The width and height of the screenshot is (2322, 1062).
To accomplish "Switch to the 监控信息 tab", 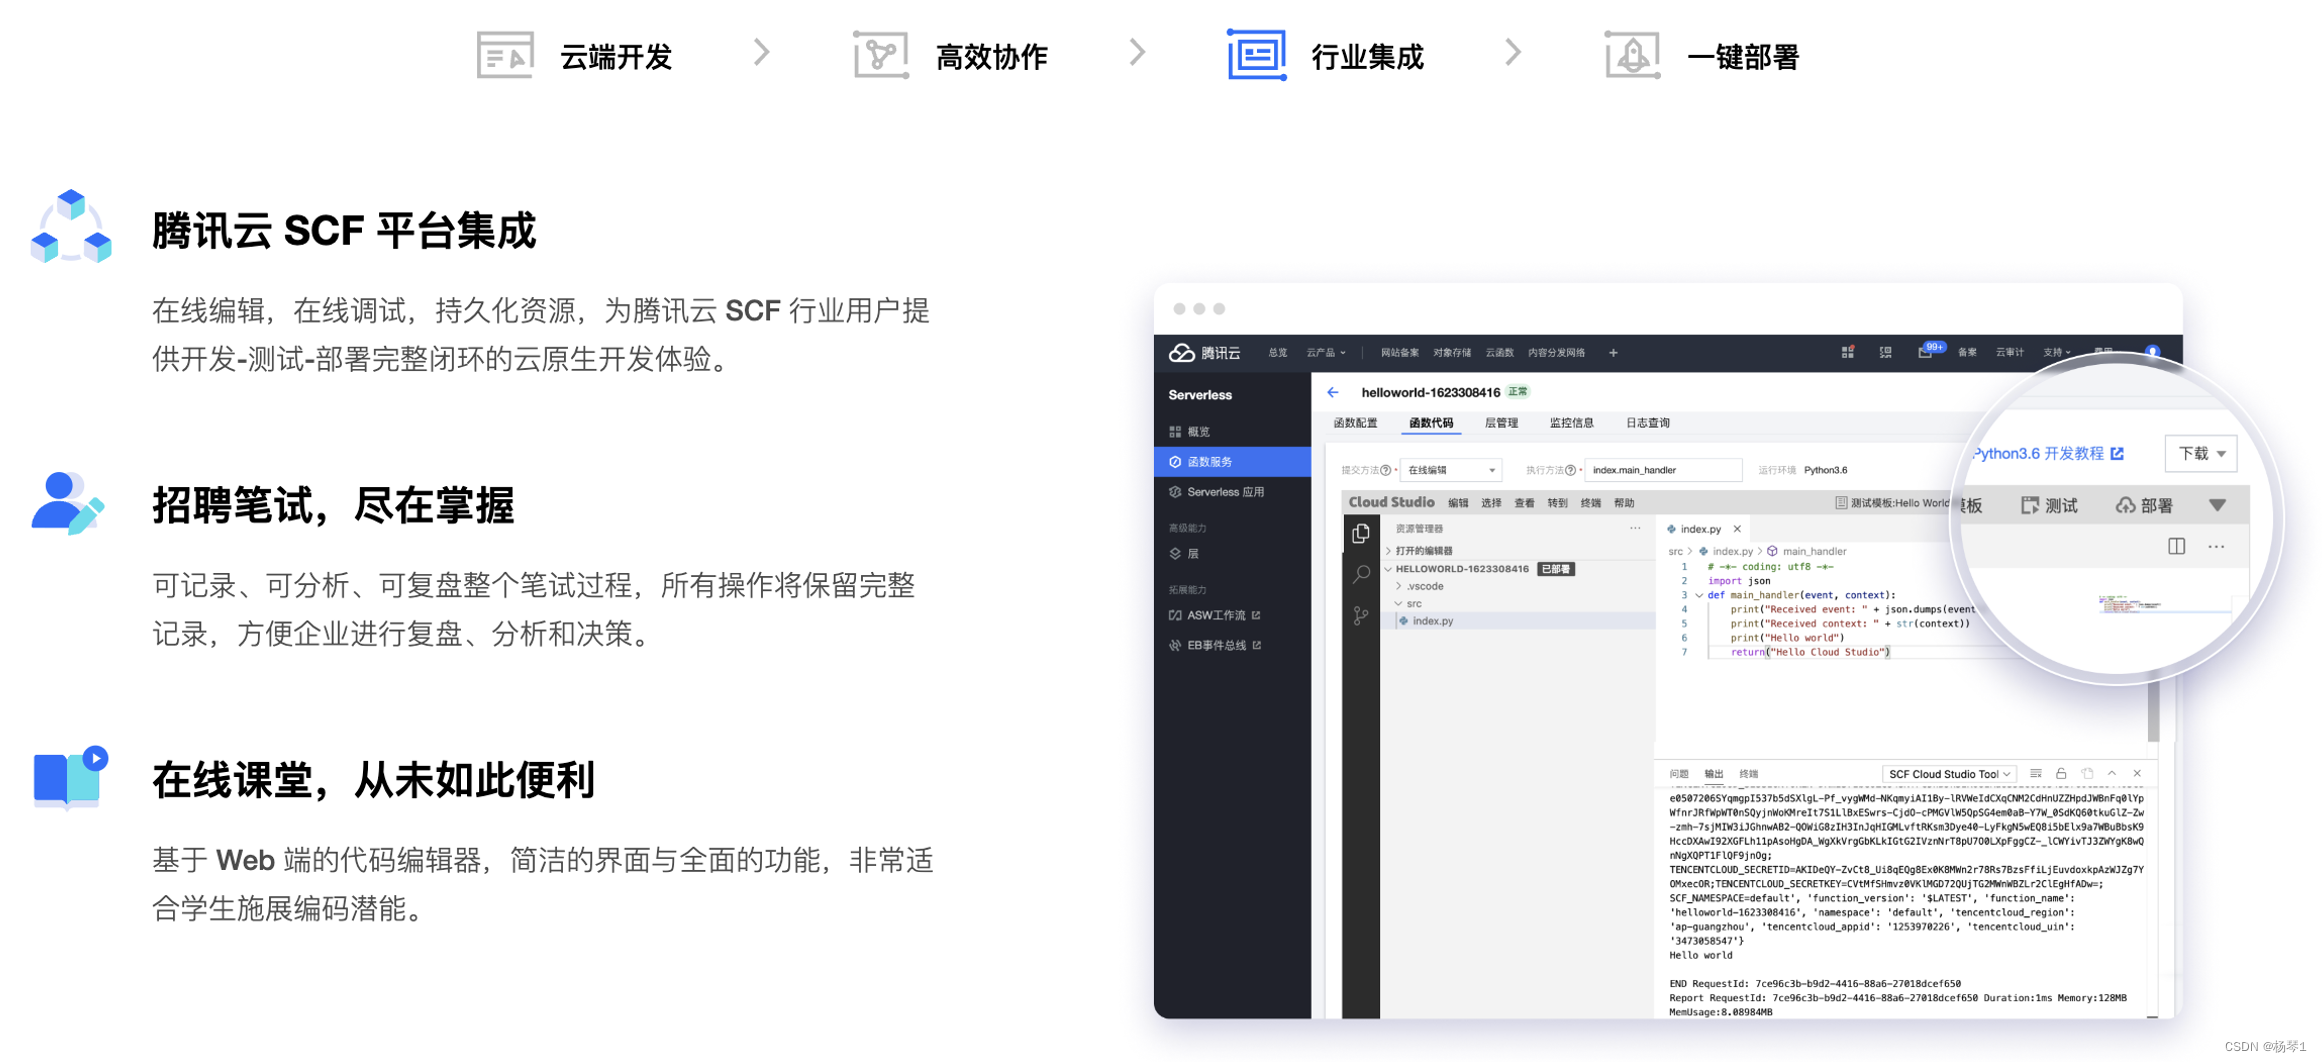I will (x=1572, y=422).
